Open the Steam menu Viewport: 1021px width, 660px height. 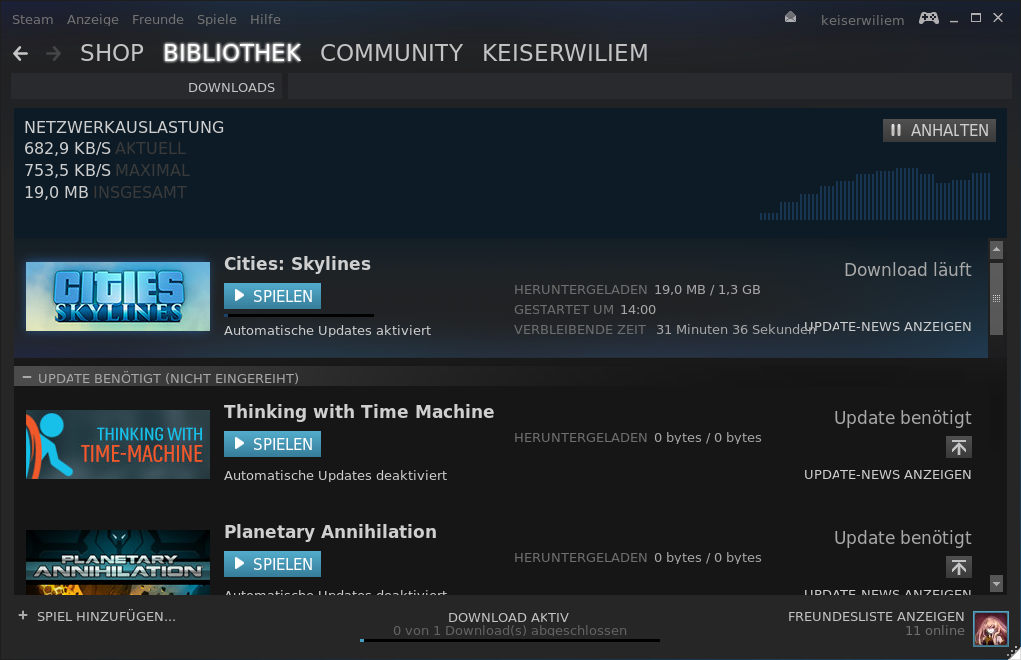[33, 20]
